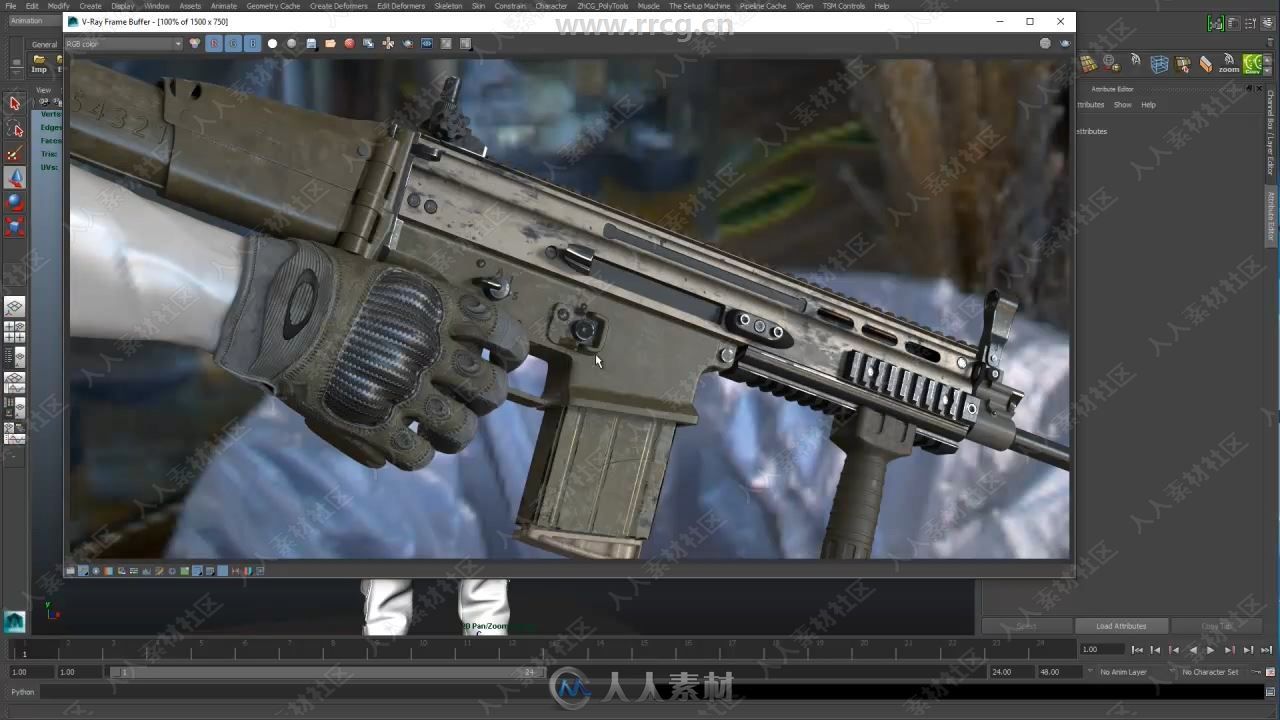Open the Animation menu set dropdown
The width and height of the screenshot is (1280, 720).
(33, 21)
